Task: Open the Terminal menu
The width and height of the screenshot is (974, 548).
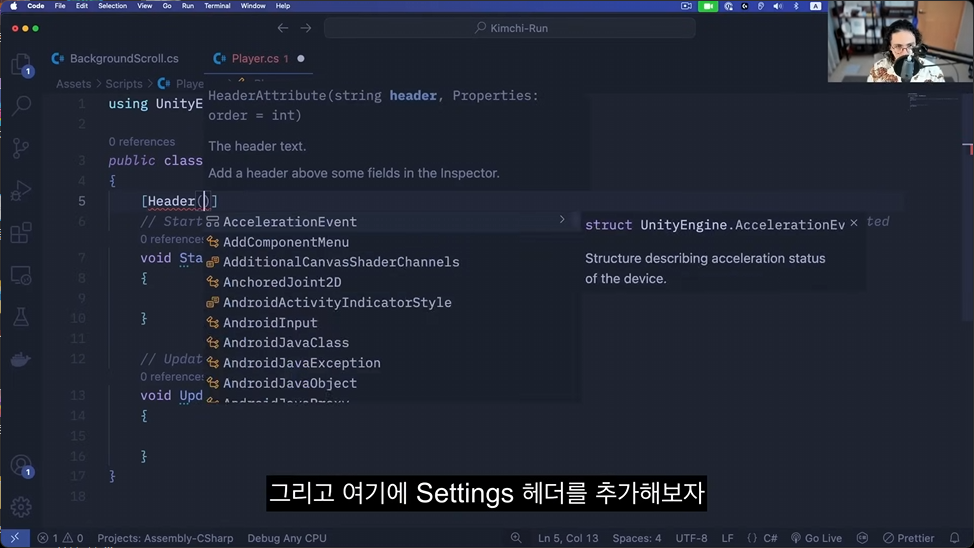Action: pyautogui.click(x=217, y=6)
